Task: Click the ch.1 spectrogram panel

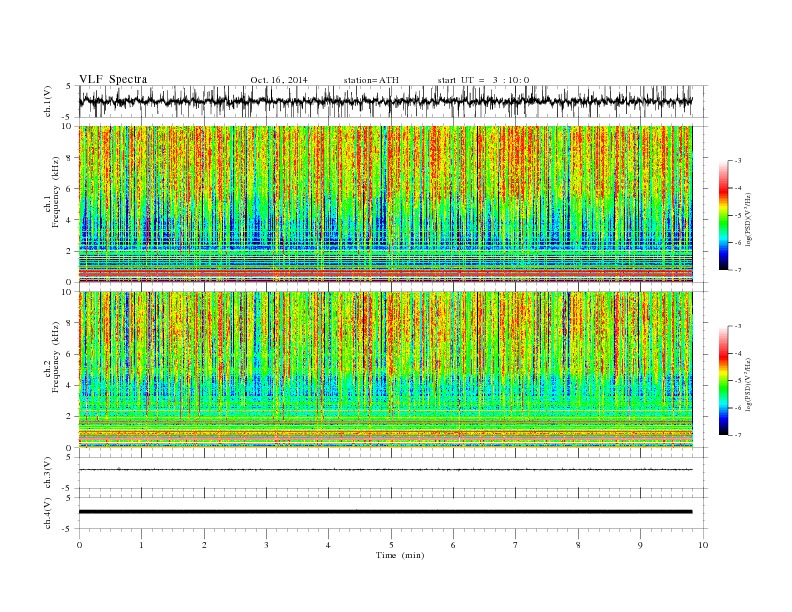Action: pyautogui.click(x=386, y=204)
